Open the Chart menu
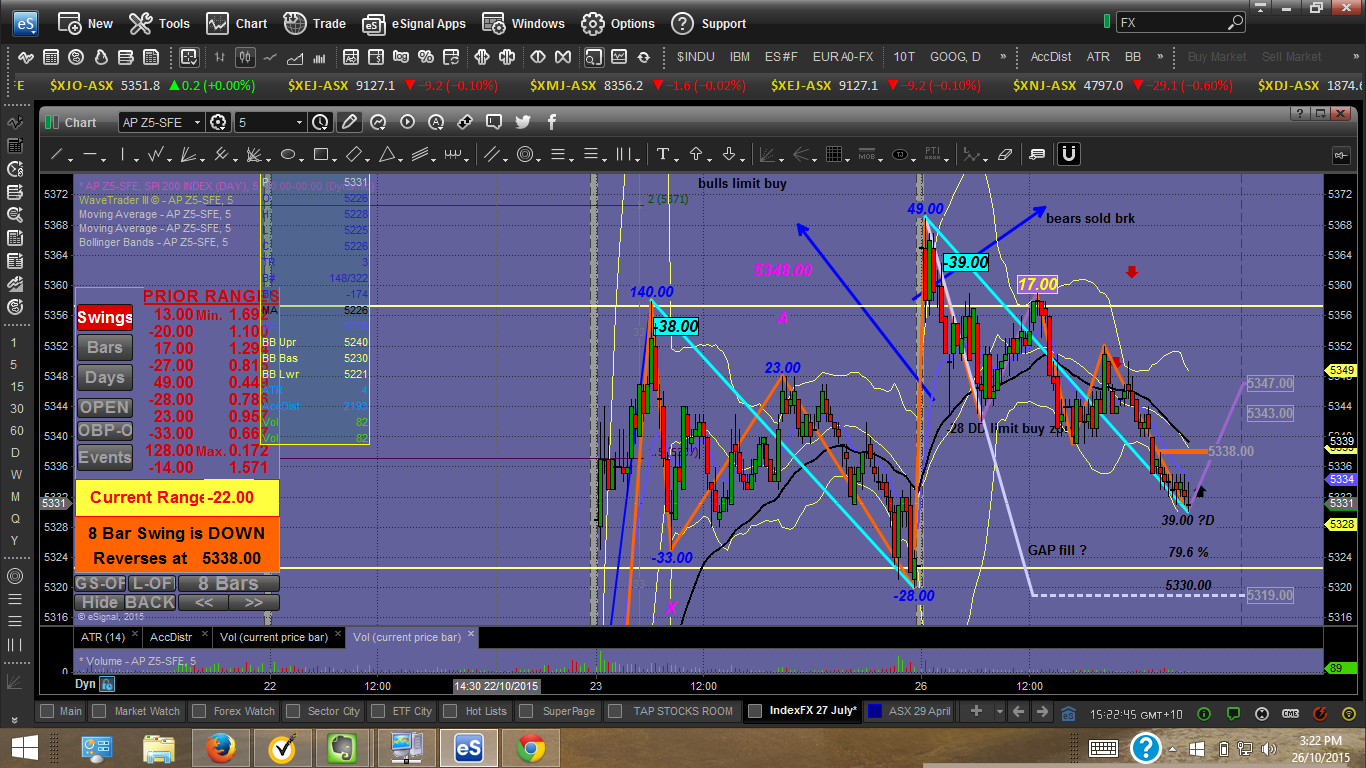Viewport: 1366px width, 768px height. [x=237, y=23]
